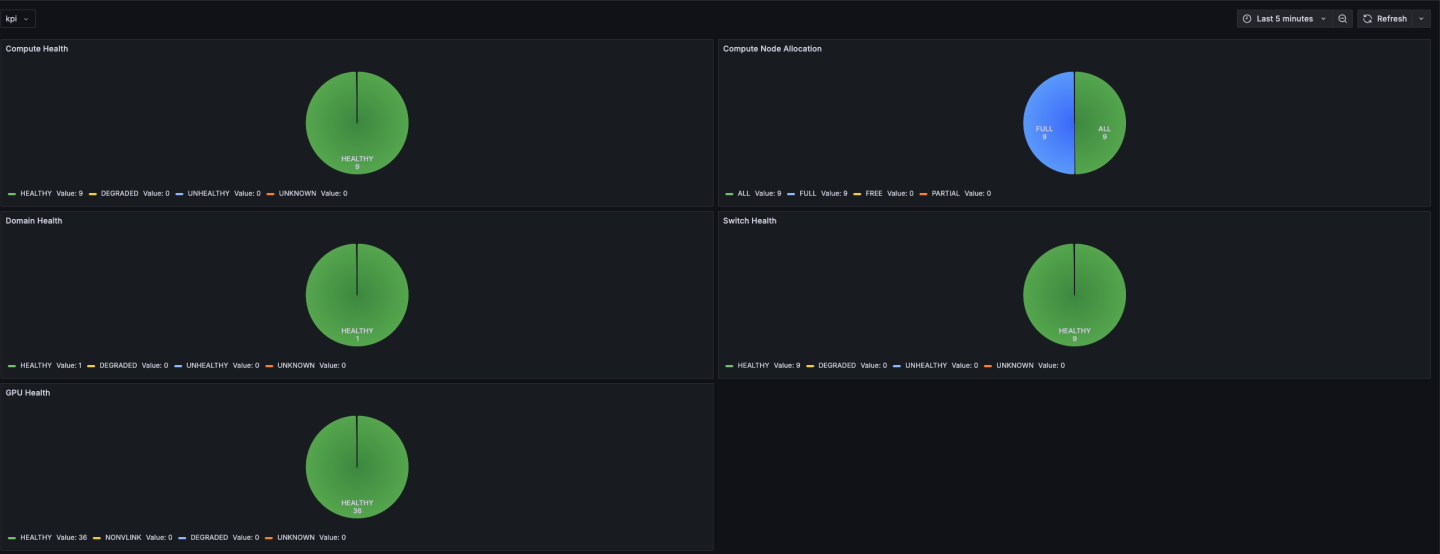Click the zoom out time range icon

1343,19
